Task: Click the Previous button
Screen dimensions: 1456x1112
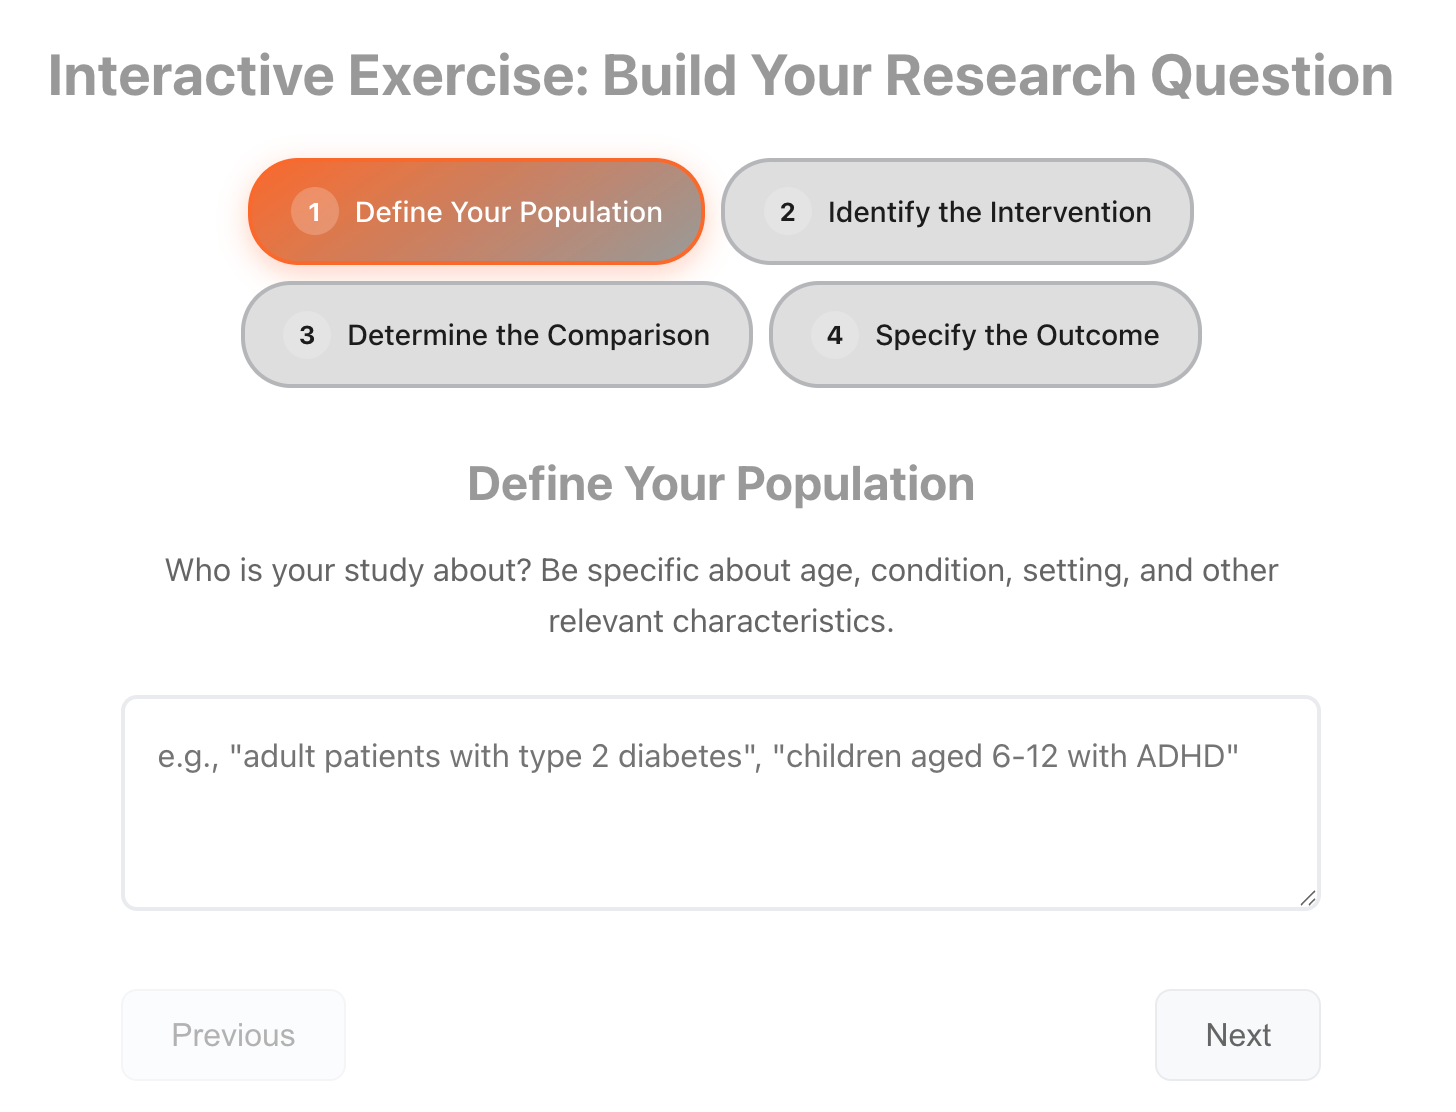Action: (x=233, y=1035)
